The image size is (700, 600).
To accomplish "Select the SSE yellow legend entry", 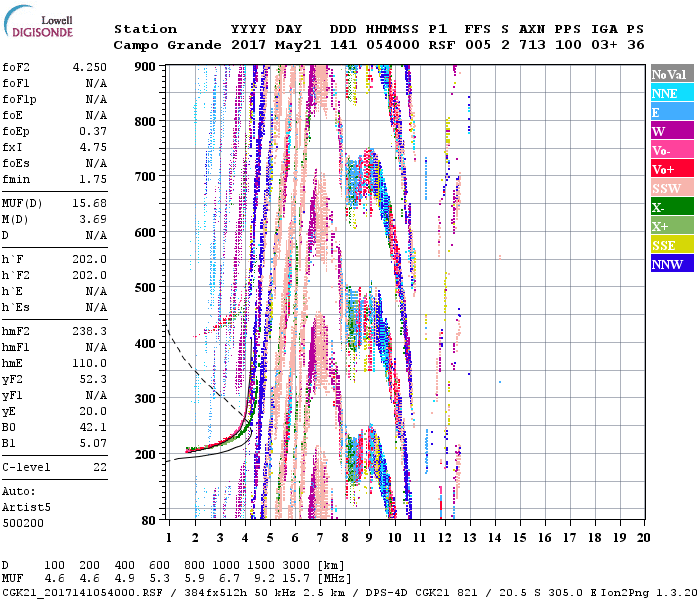I will point(671,245).
